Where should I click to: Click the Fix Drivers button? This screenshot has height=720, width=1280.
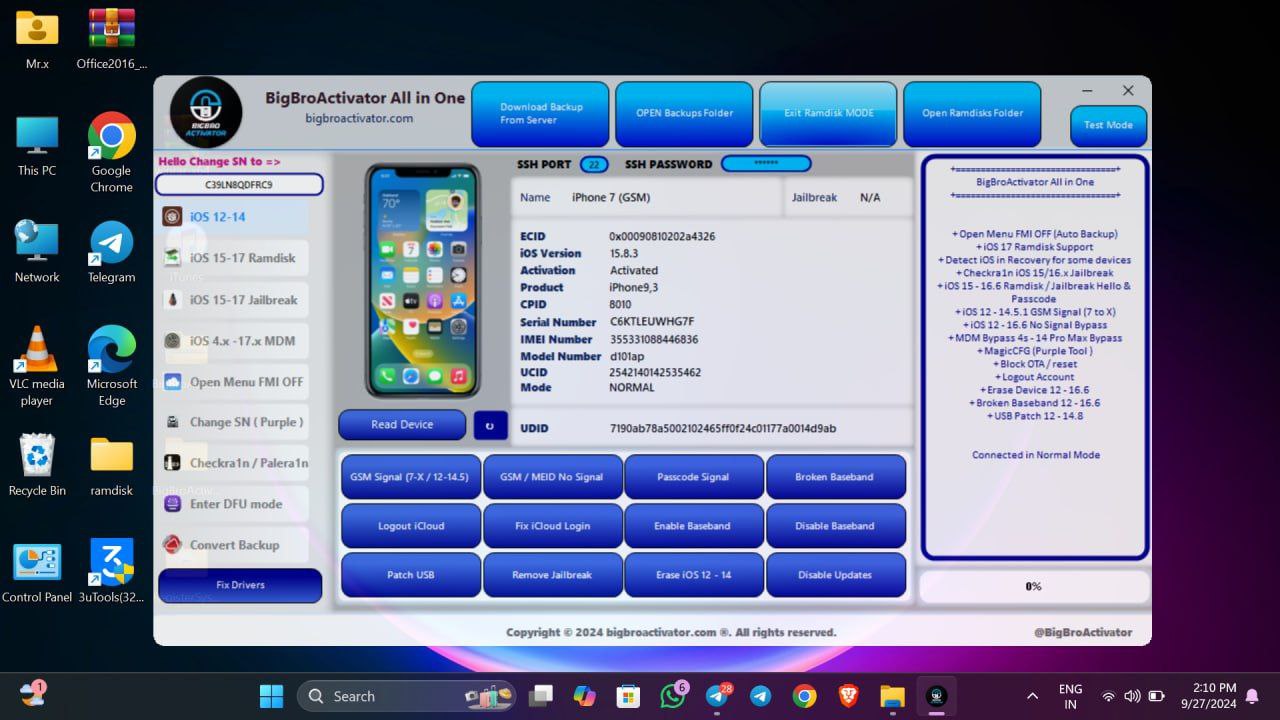(x=240, y=585)
